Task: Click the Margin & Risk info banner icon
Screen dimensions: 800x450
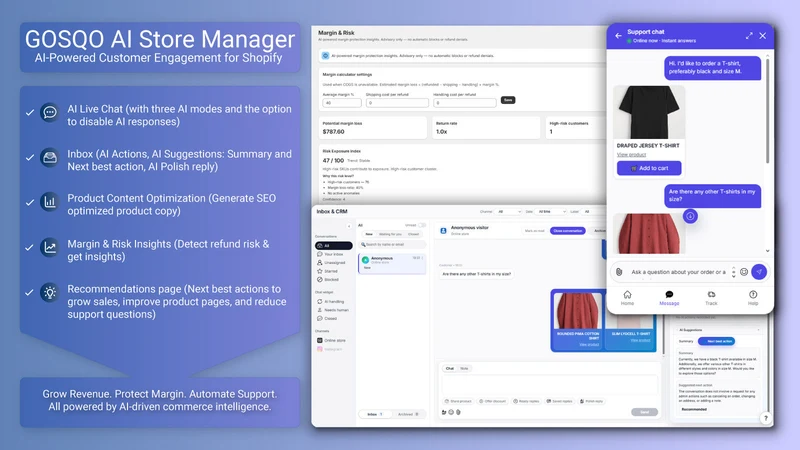Action: pos(326,56)
